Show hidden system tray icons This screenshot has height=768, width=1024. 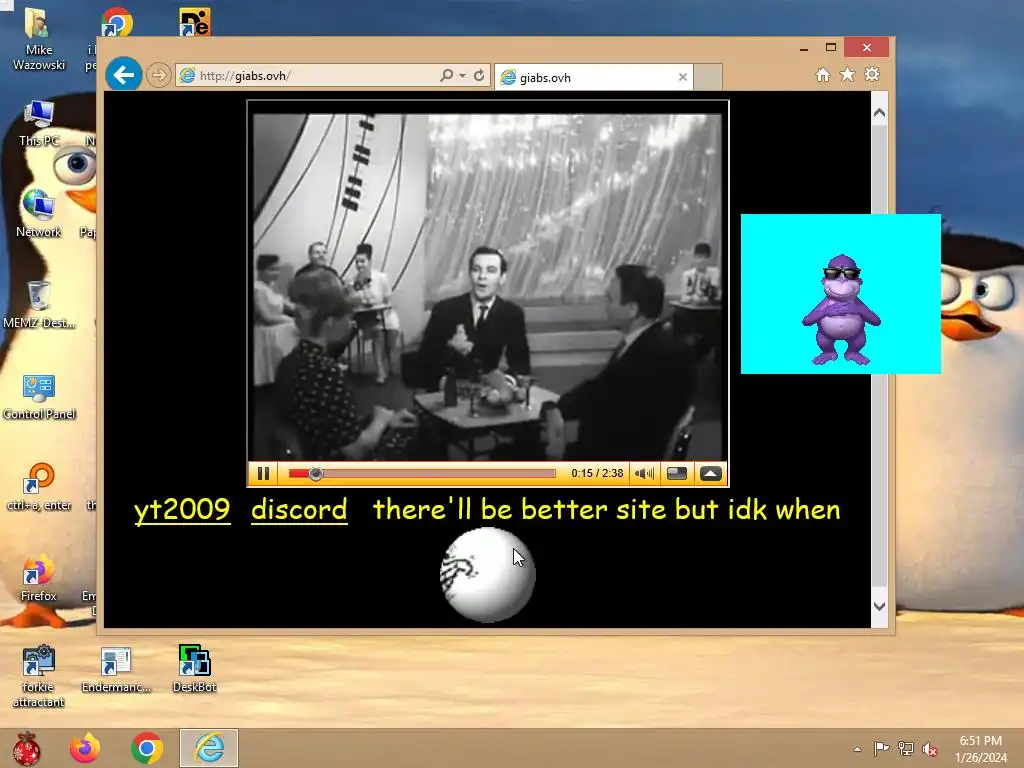pyautogui.click(x=857, y=749)
